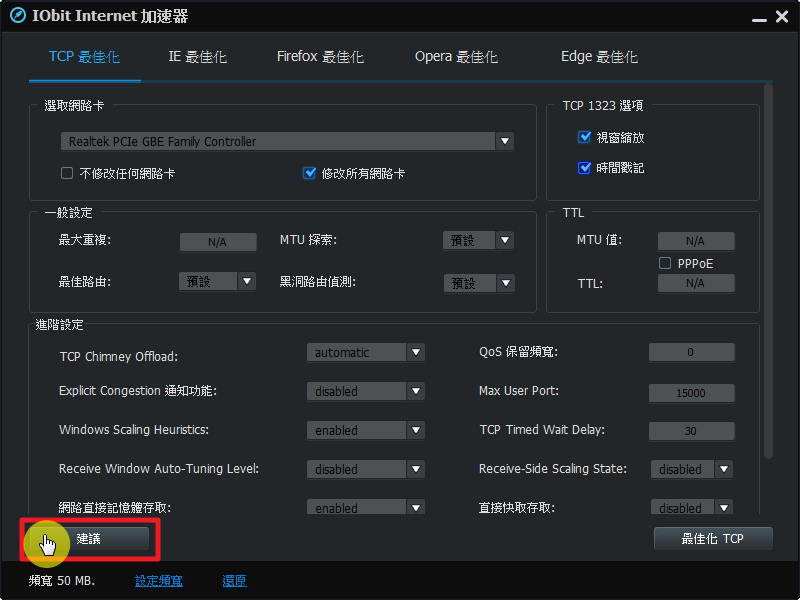Open the 最佳路由 dropdown
Screen dimensions: 800x600
pos(247,282)
